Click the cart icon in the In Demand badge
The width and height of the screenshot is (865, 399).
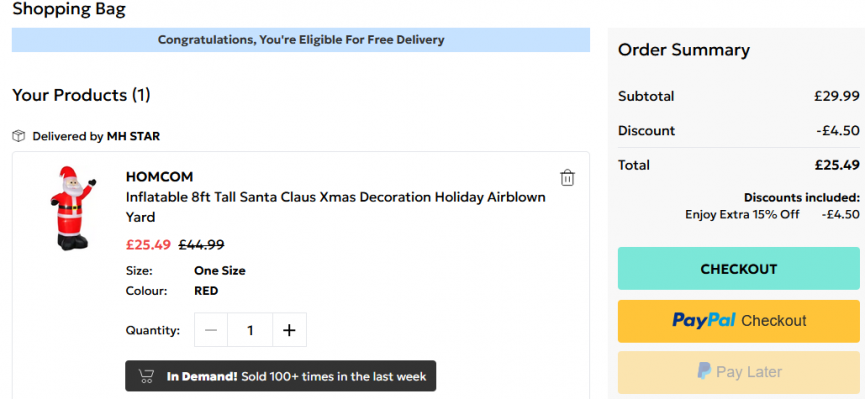coord(146,376)
